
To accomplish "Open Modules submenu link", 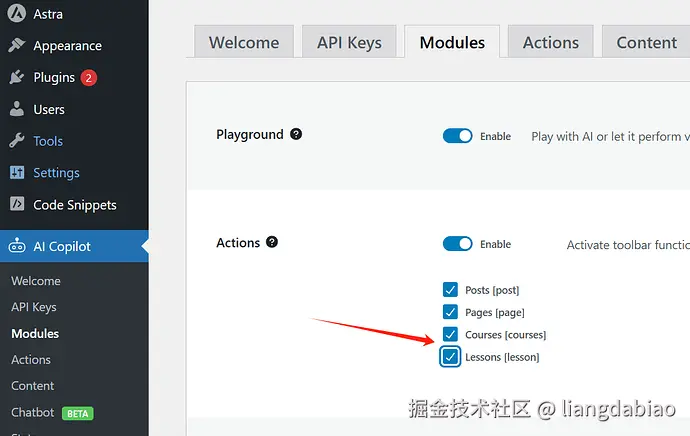I will pos(35,333).
